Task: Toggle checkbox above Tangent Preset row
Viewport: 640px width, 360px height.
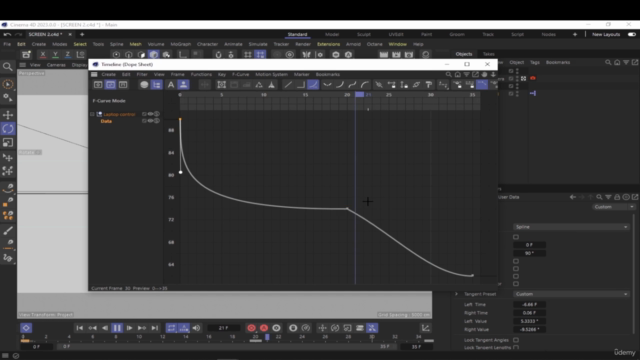Action: click(x=516, y=284)
